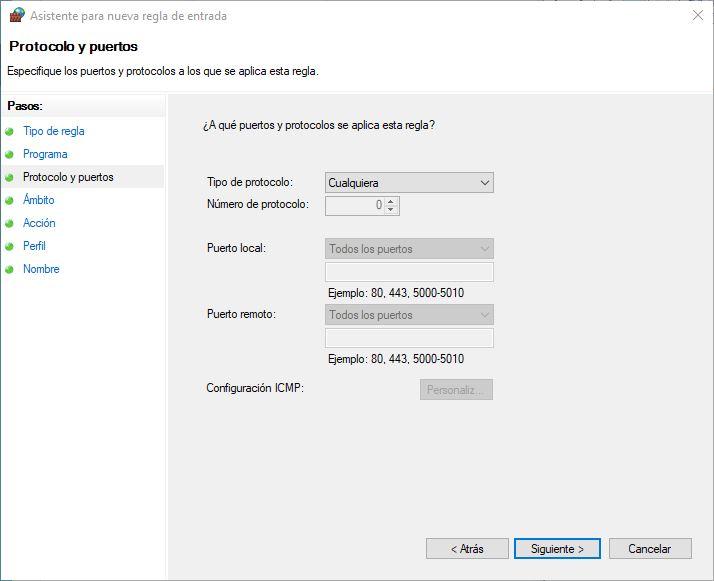Click the green bullet beside Ámbito
Viewport: 714px width, 581px height.
tap(10, 200)
